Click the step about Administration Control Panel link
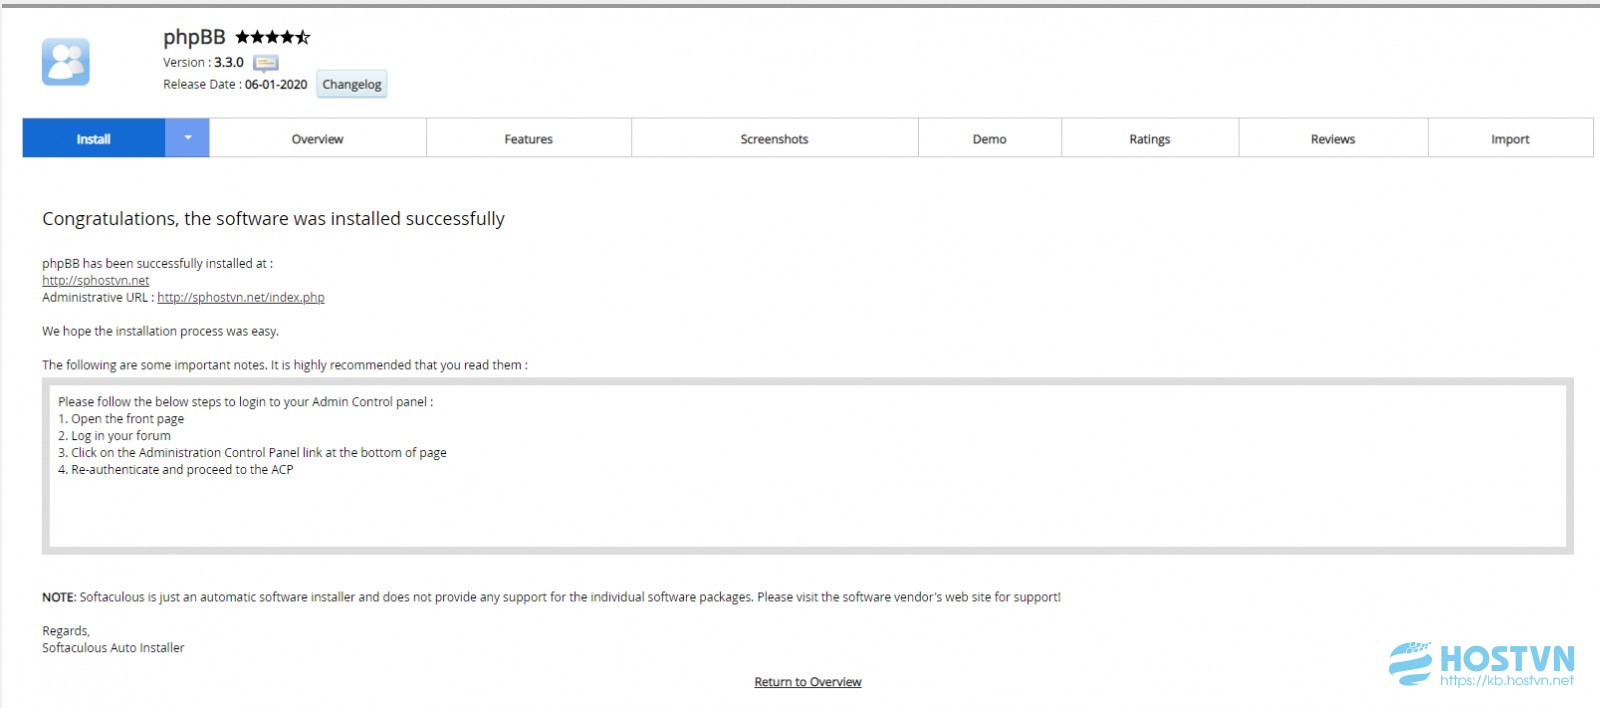Viewport: 1600px width, 708px height. coord(252,453)
